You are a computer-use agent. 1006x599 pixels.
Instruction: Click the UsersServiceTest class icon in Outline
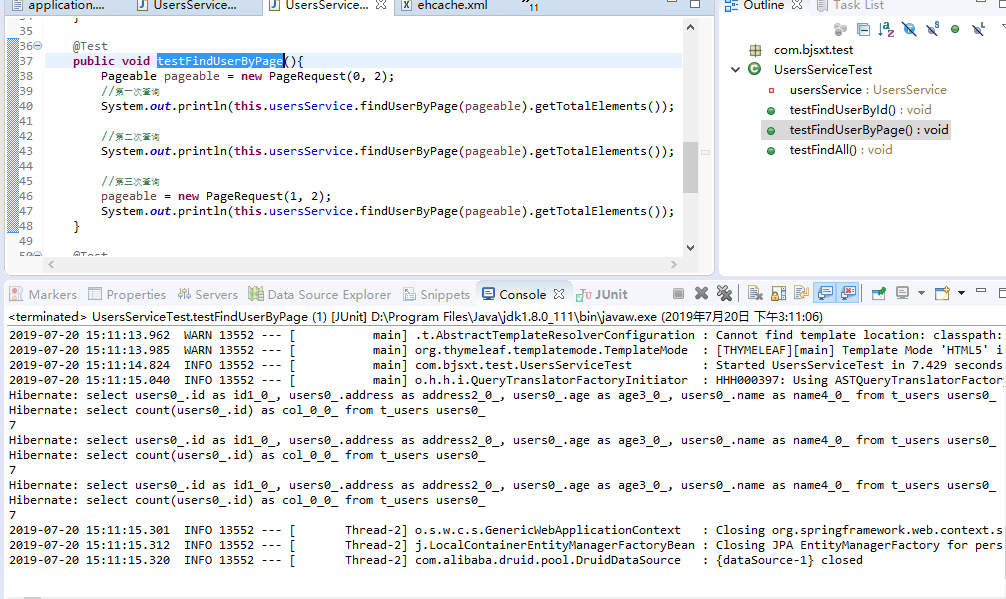click(x=754, y=69)
